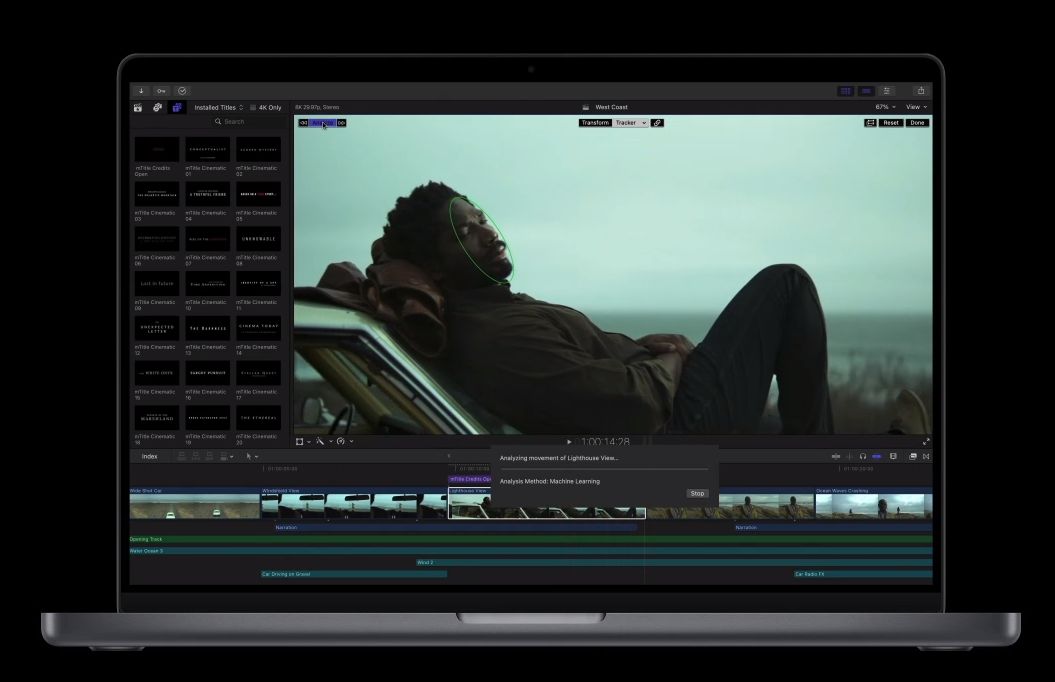Toggle the browser panel visibility button
Image resolution: width=1055 pixels, height=682 pixels.
pos(845,91)
